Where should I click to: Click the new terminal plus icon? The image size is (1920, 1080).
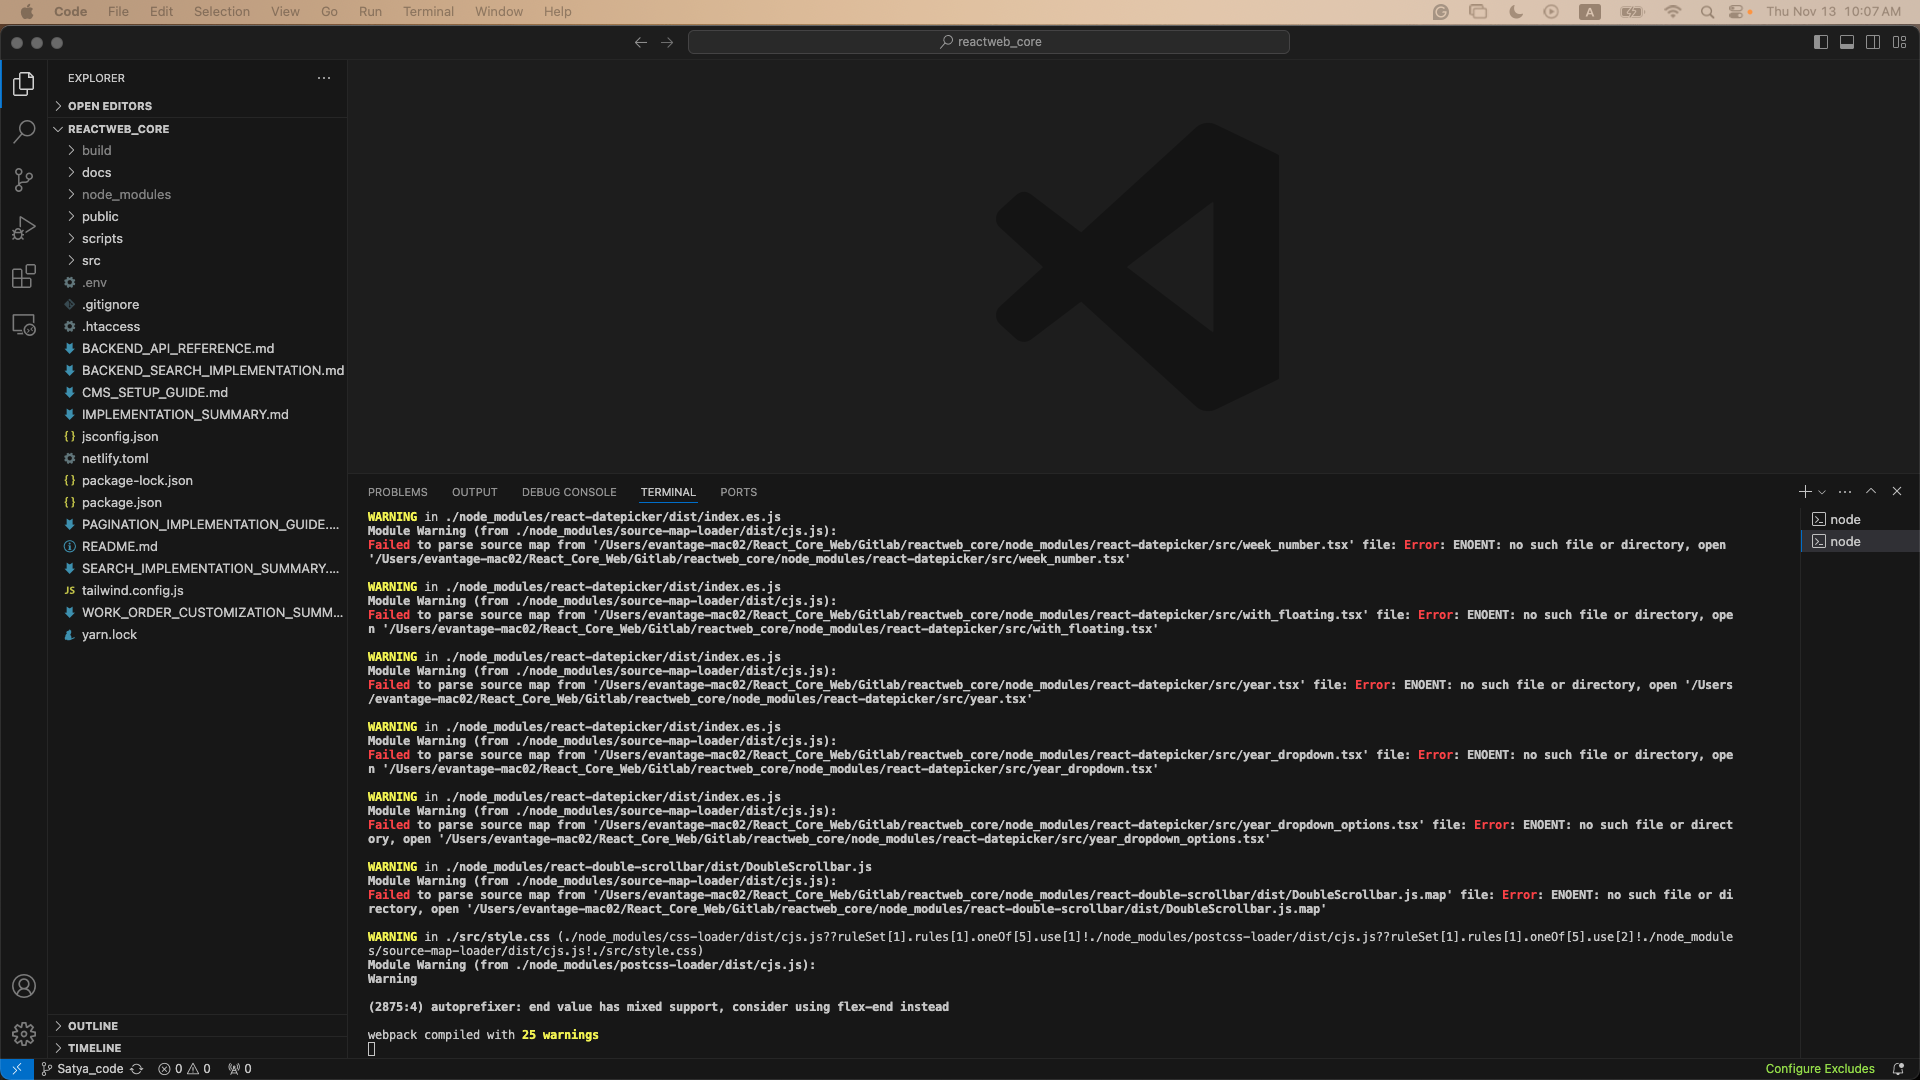[x=1804, y=492]
